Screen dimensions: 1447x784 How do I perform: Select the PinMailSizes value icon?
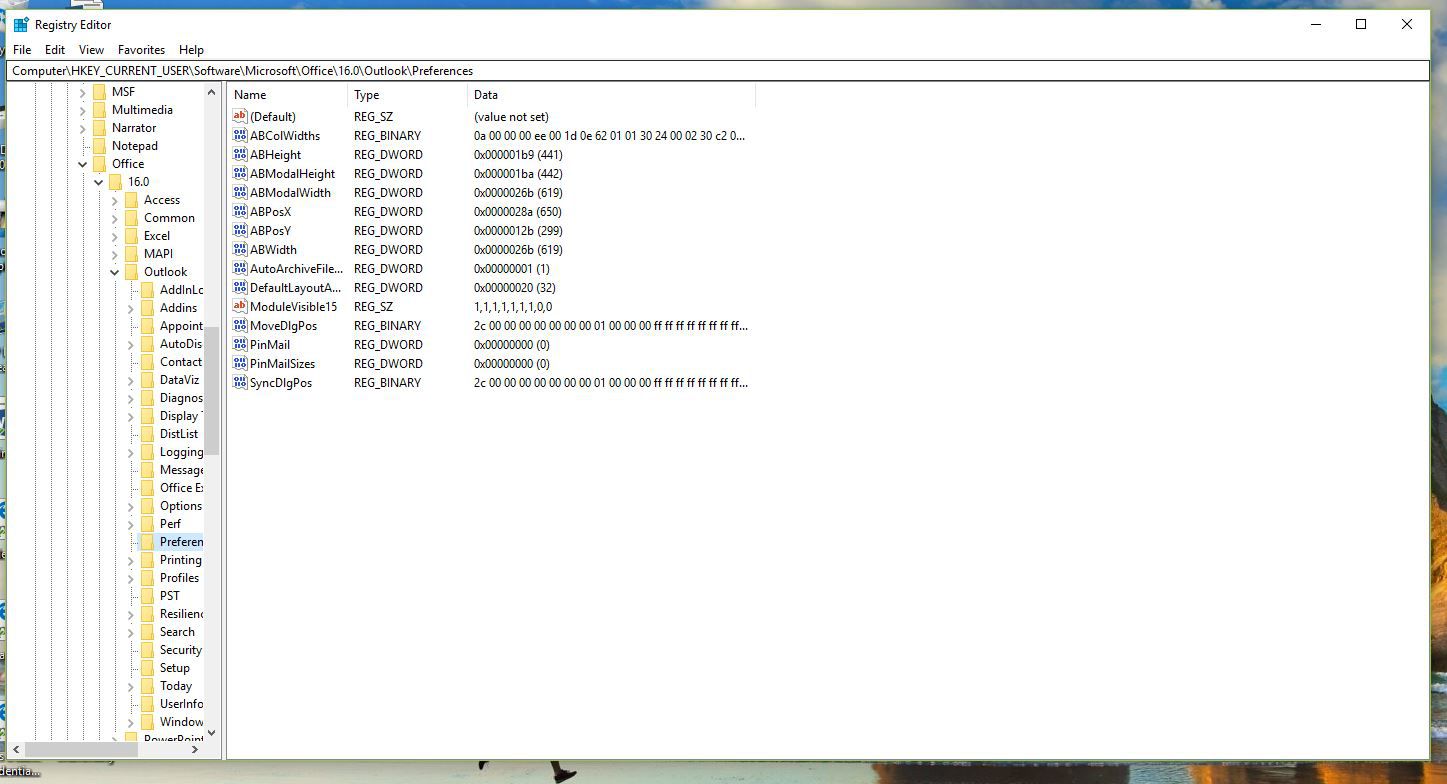239,364
